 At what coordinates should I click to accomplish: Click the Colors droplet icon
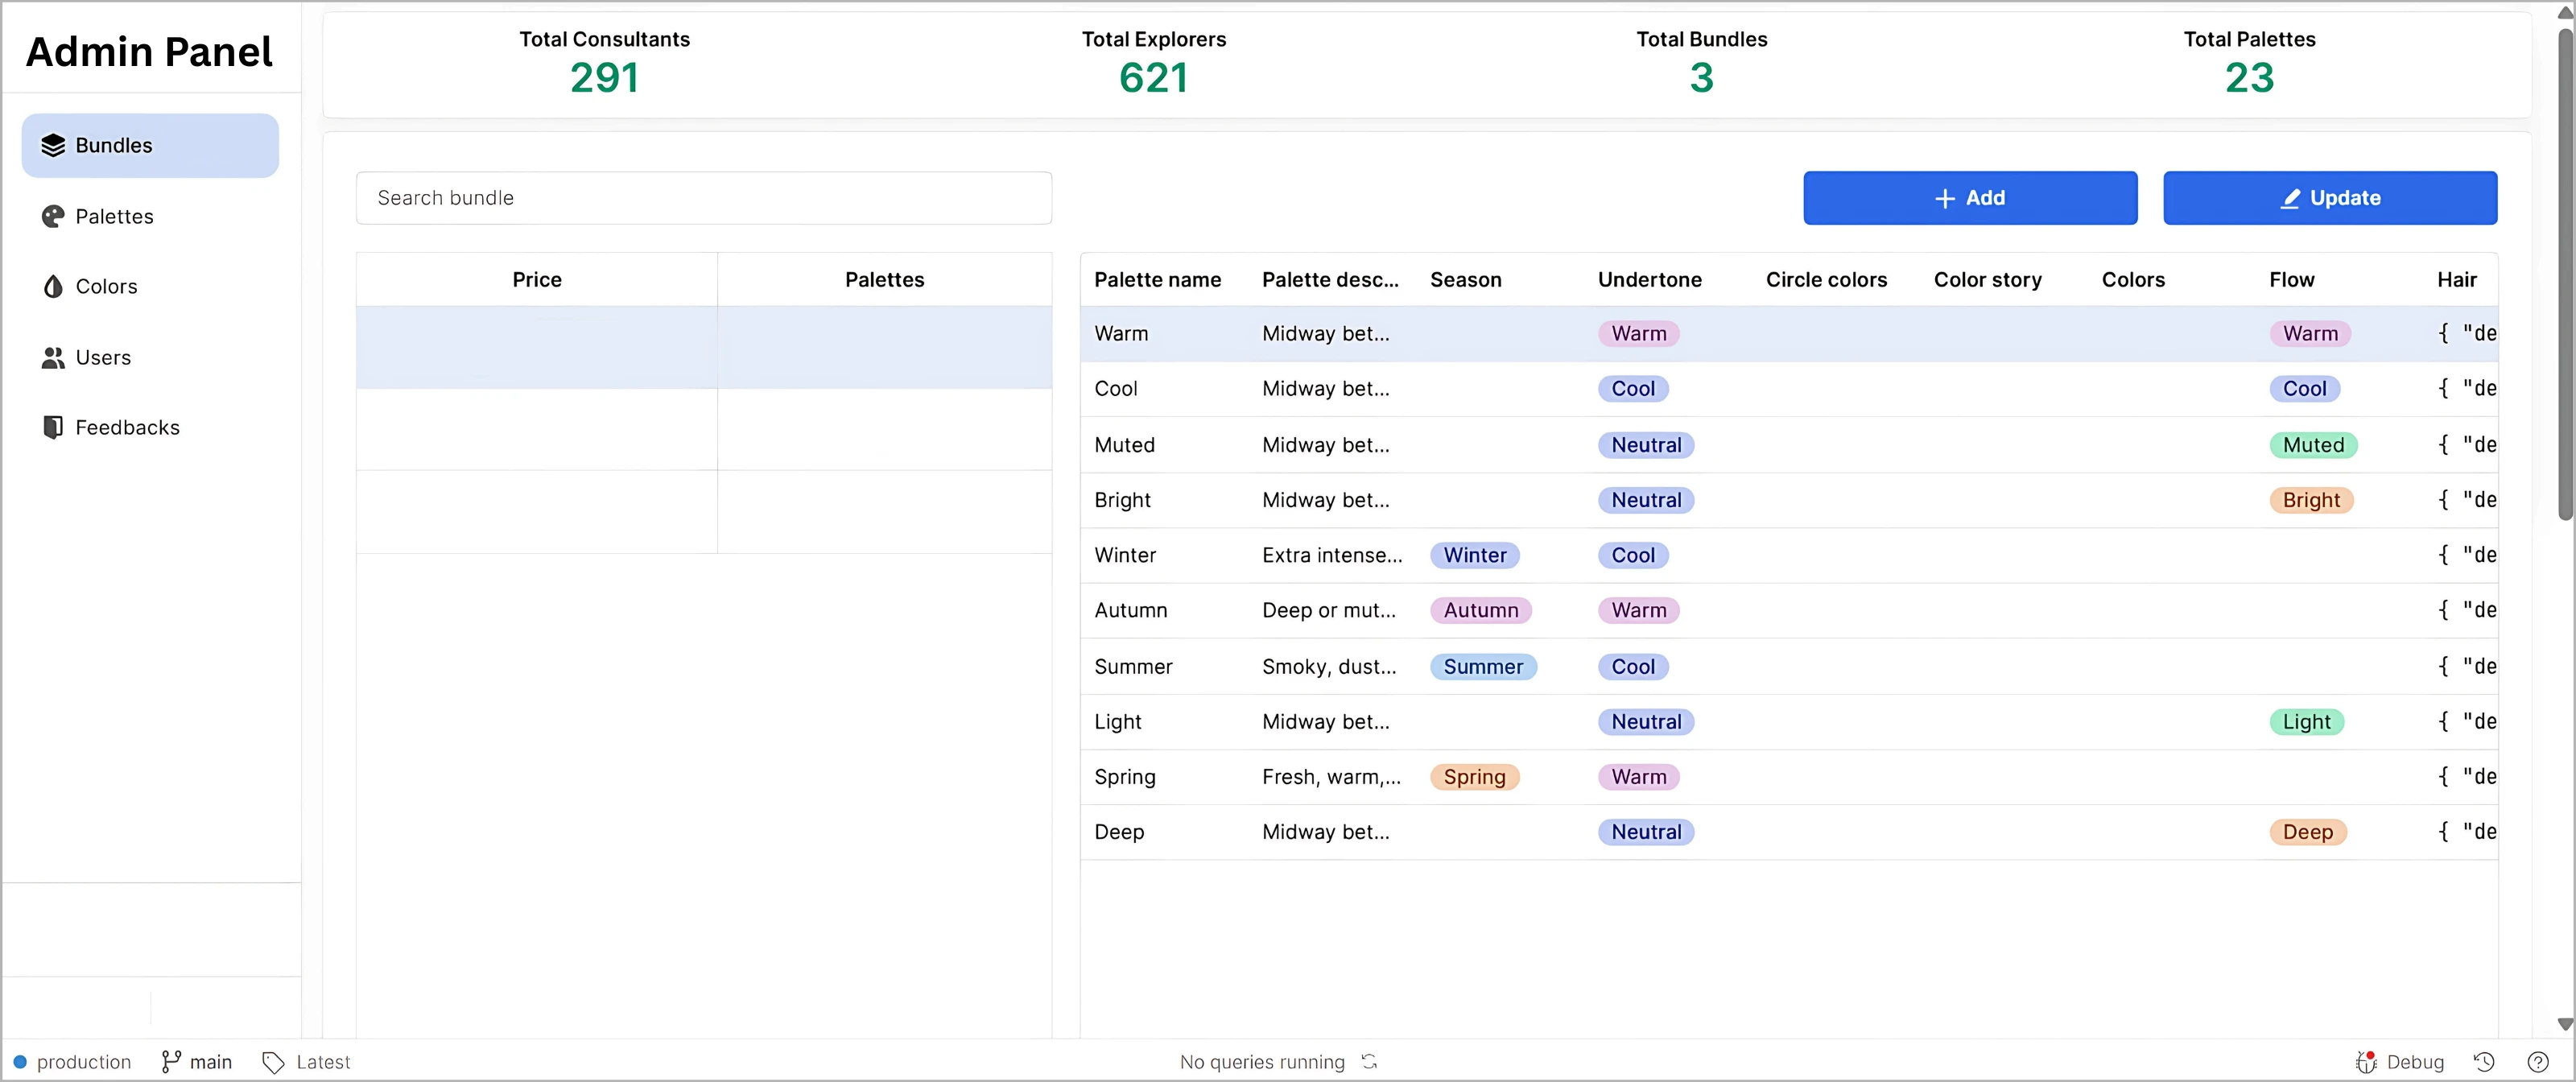coord(53,287)
